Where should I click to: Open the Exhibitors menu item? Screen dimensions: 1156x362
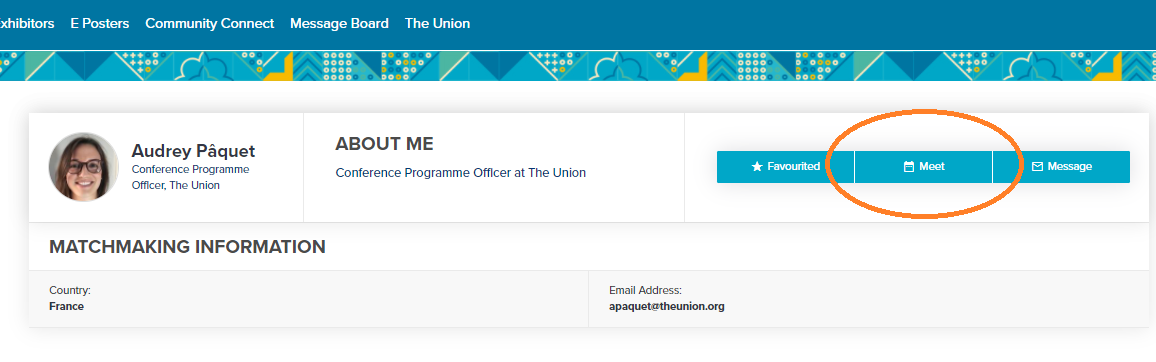[27, 24]
